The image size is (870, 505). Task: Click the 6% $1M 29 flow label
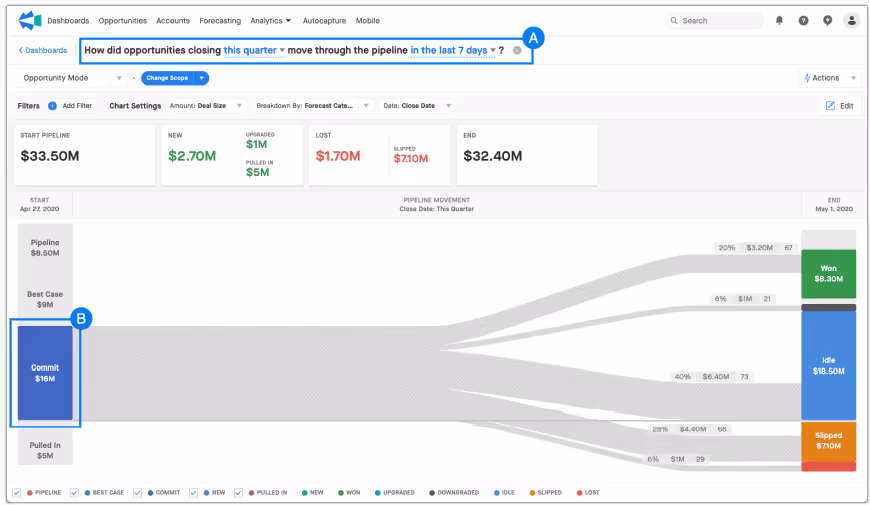pos(676,459)
